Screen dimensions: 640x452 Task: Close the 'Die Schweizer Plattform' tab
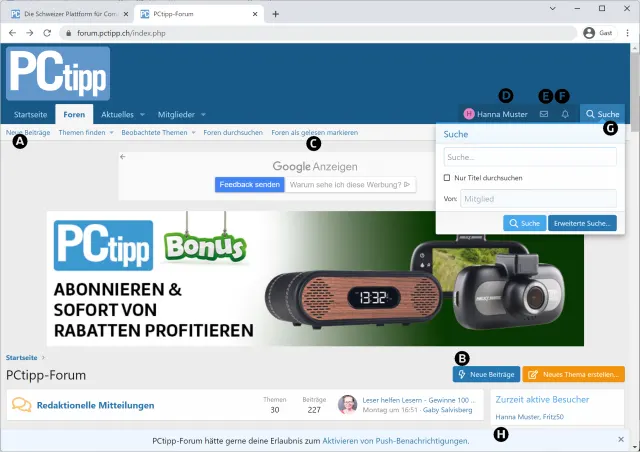pyautogui.click(x=126, y=14)
